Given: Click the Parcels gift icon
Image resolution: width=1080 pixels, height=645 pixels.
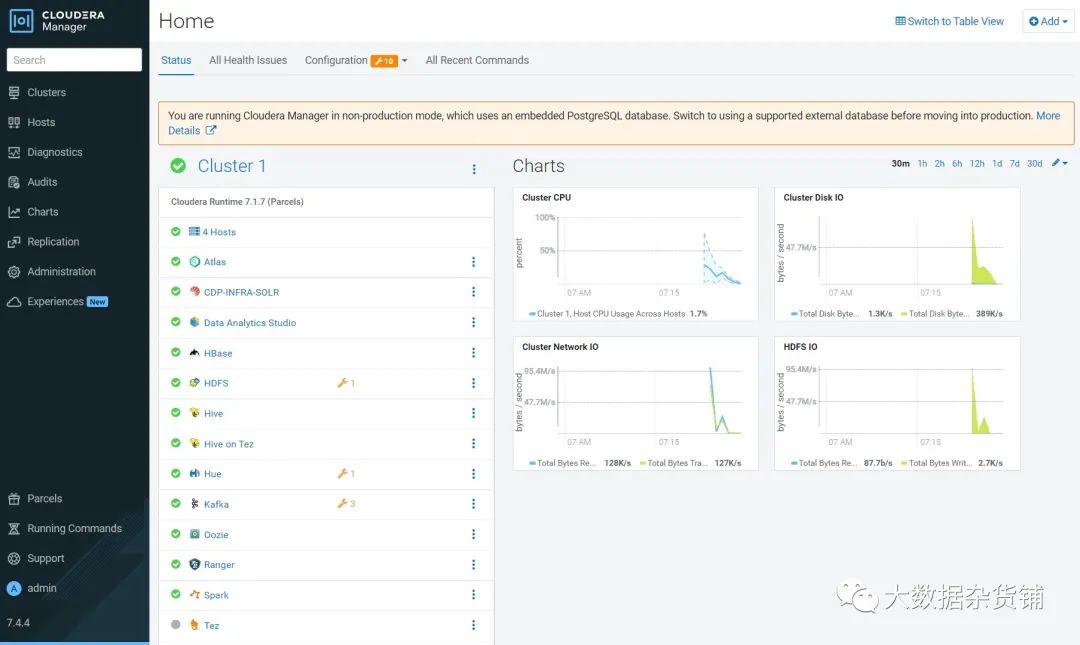Looking at the screenshot, I should coord(14,499).
